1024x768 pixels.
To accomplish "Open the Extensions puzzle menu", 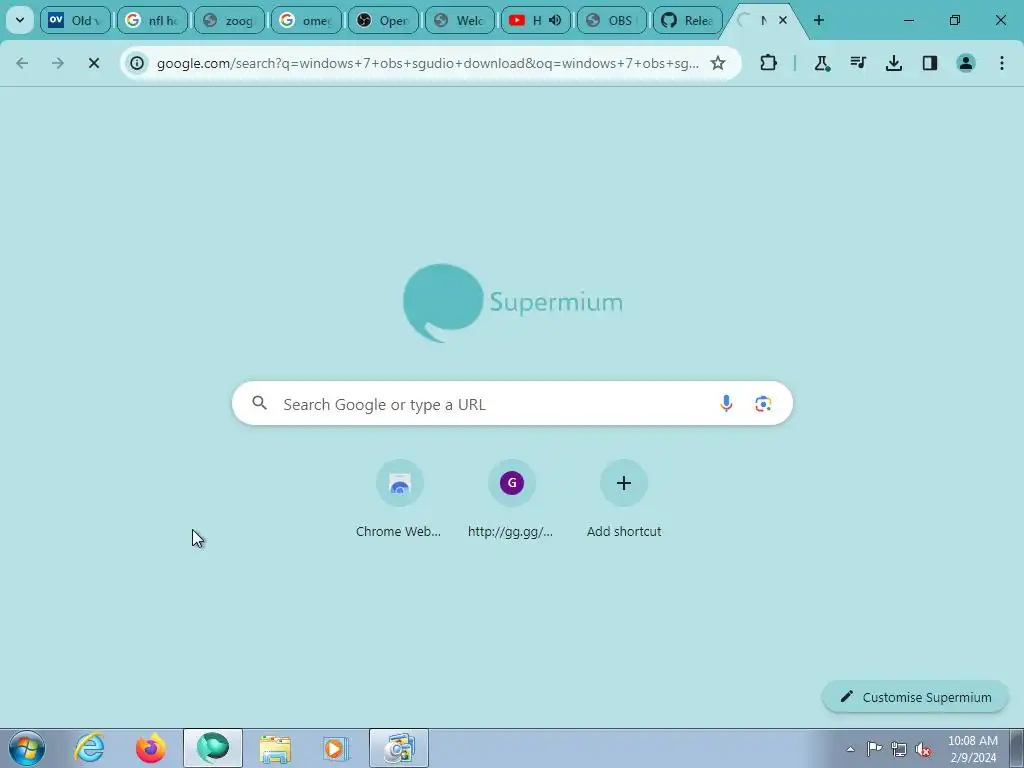I will [769, 63].
